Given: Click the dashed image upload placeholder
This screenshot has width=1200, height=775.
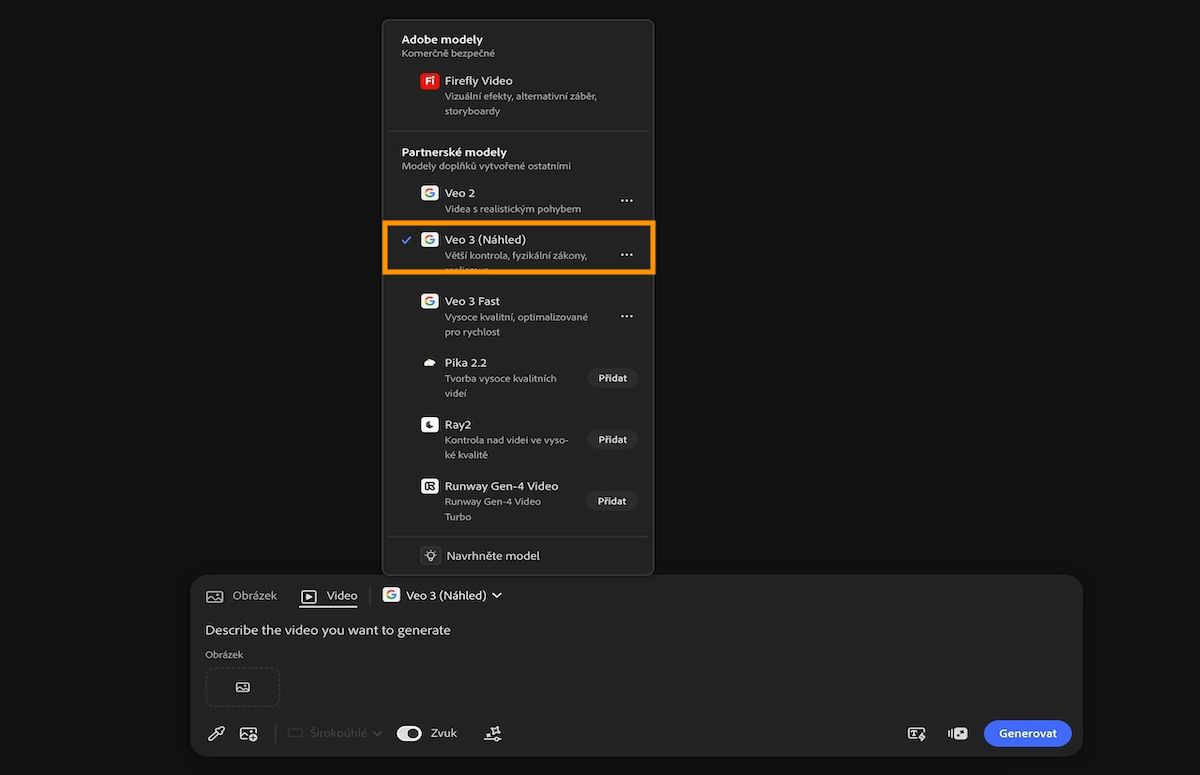Looking at the screenshot, I should click(x=242, y=687).
